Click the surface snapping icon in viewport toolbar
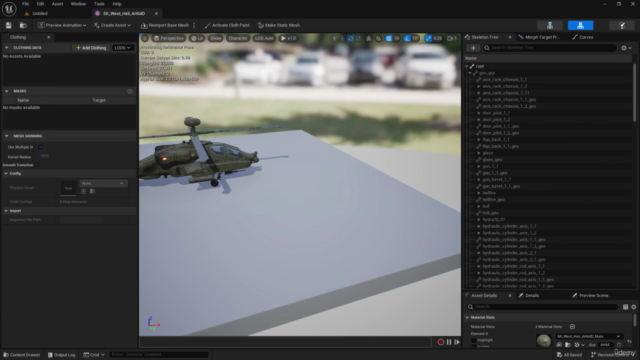 378,38
